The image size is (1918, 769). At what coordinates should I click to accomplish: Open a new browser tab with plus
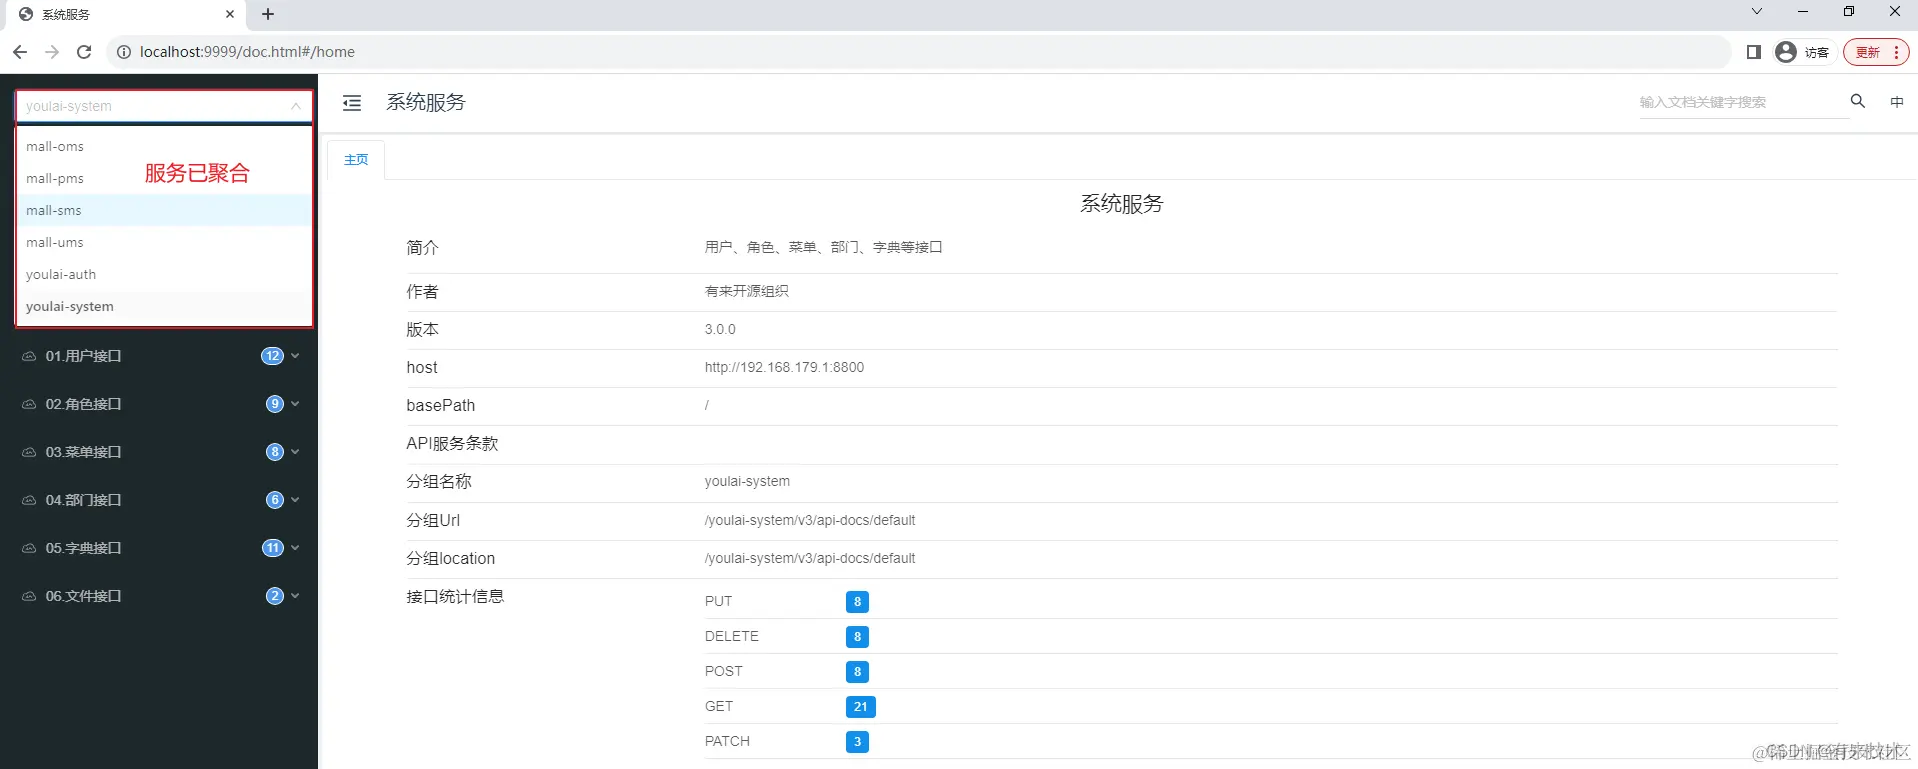click(268, 14)
